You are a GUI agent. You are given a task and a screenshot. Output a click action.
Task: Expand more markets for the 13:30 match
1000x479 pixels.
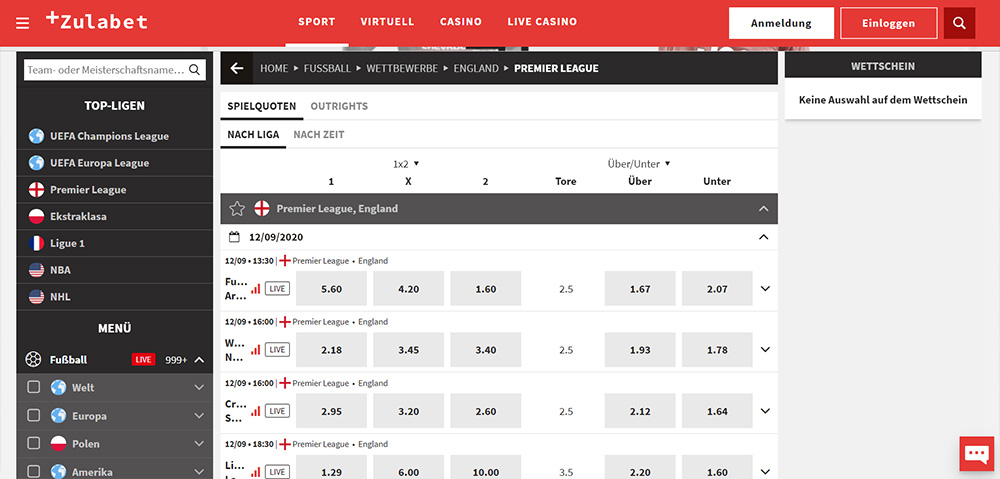765,288
